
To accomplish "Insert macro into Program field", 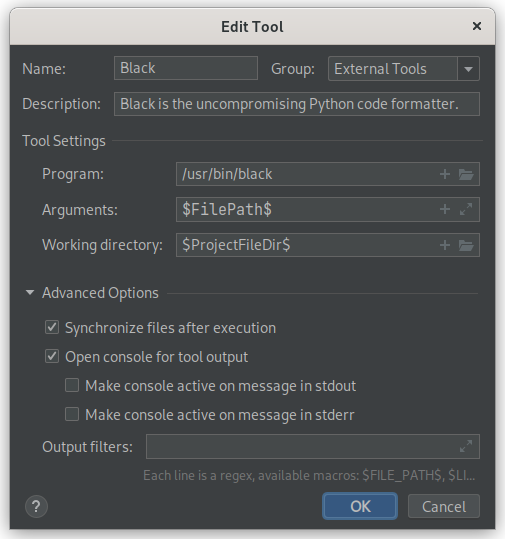I will click(444, 174).
